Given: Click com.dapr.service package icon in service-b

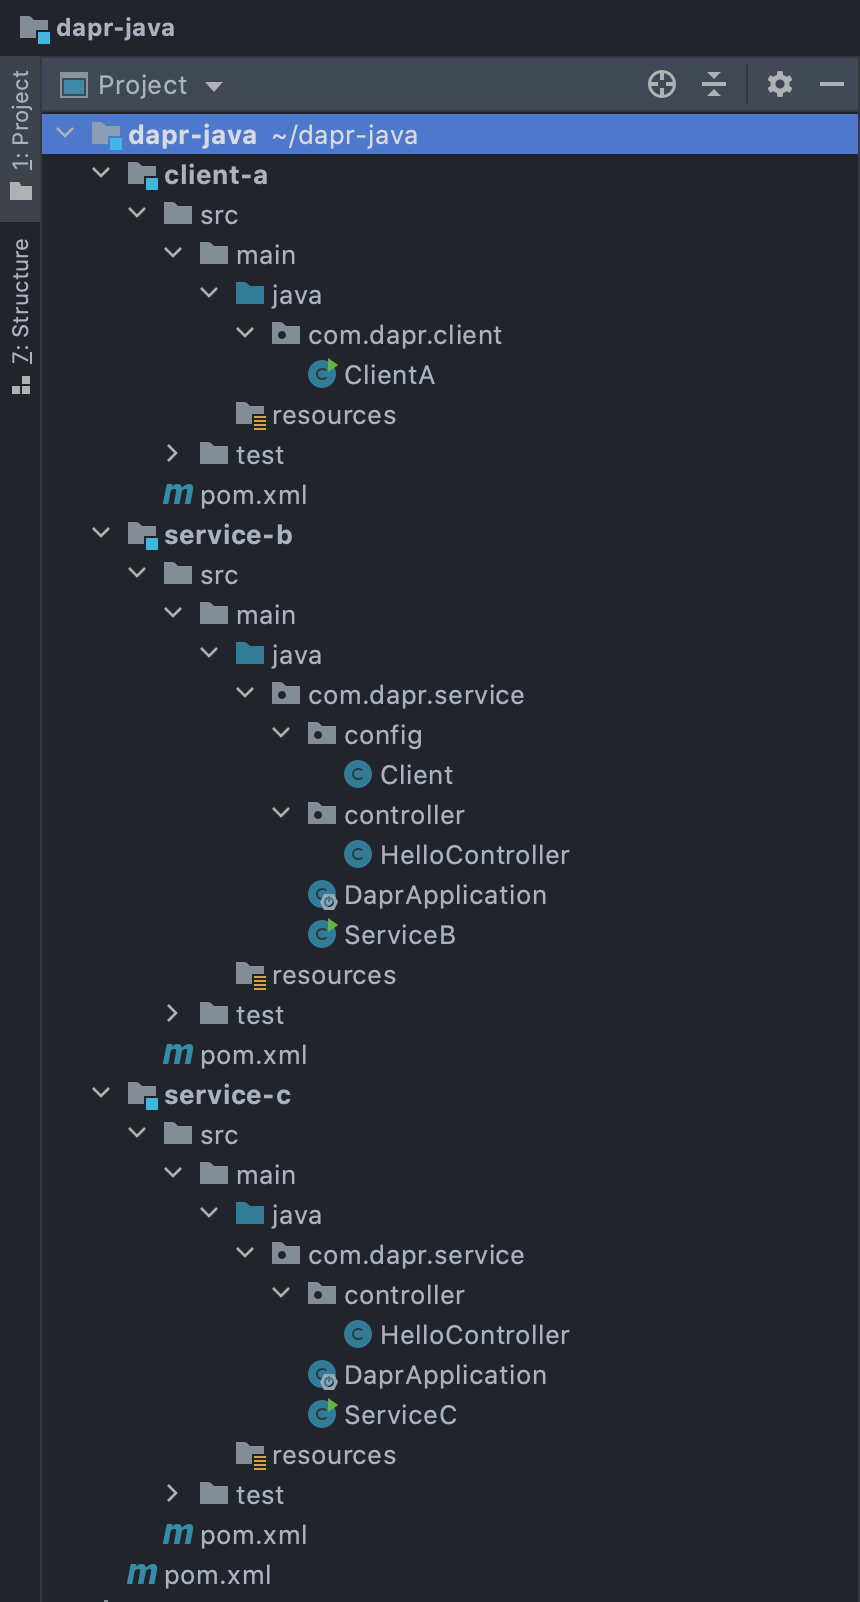Looking at the screenshot, I should (286, 693).
